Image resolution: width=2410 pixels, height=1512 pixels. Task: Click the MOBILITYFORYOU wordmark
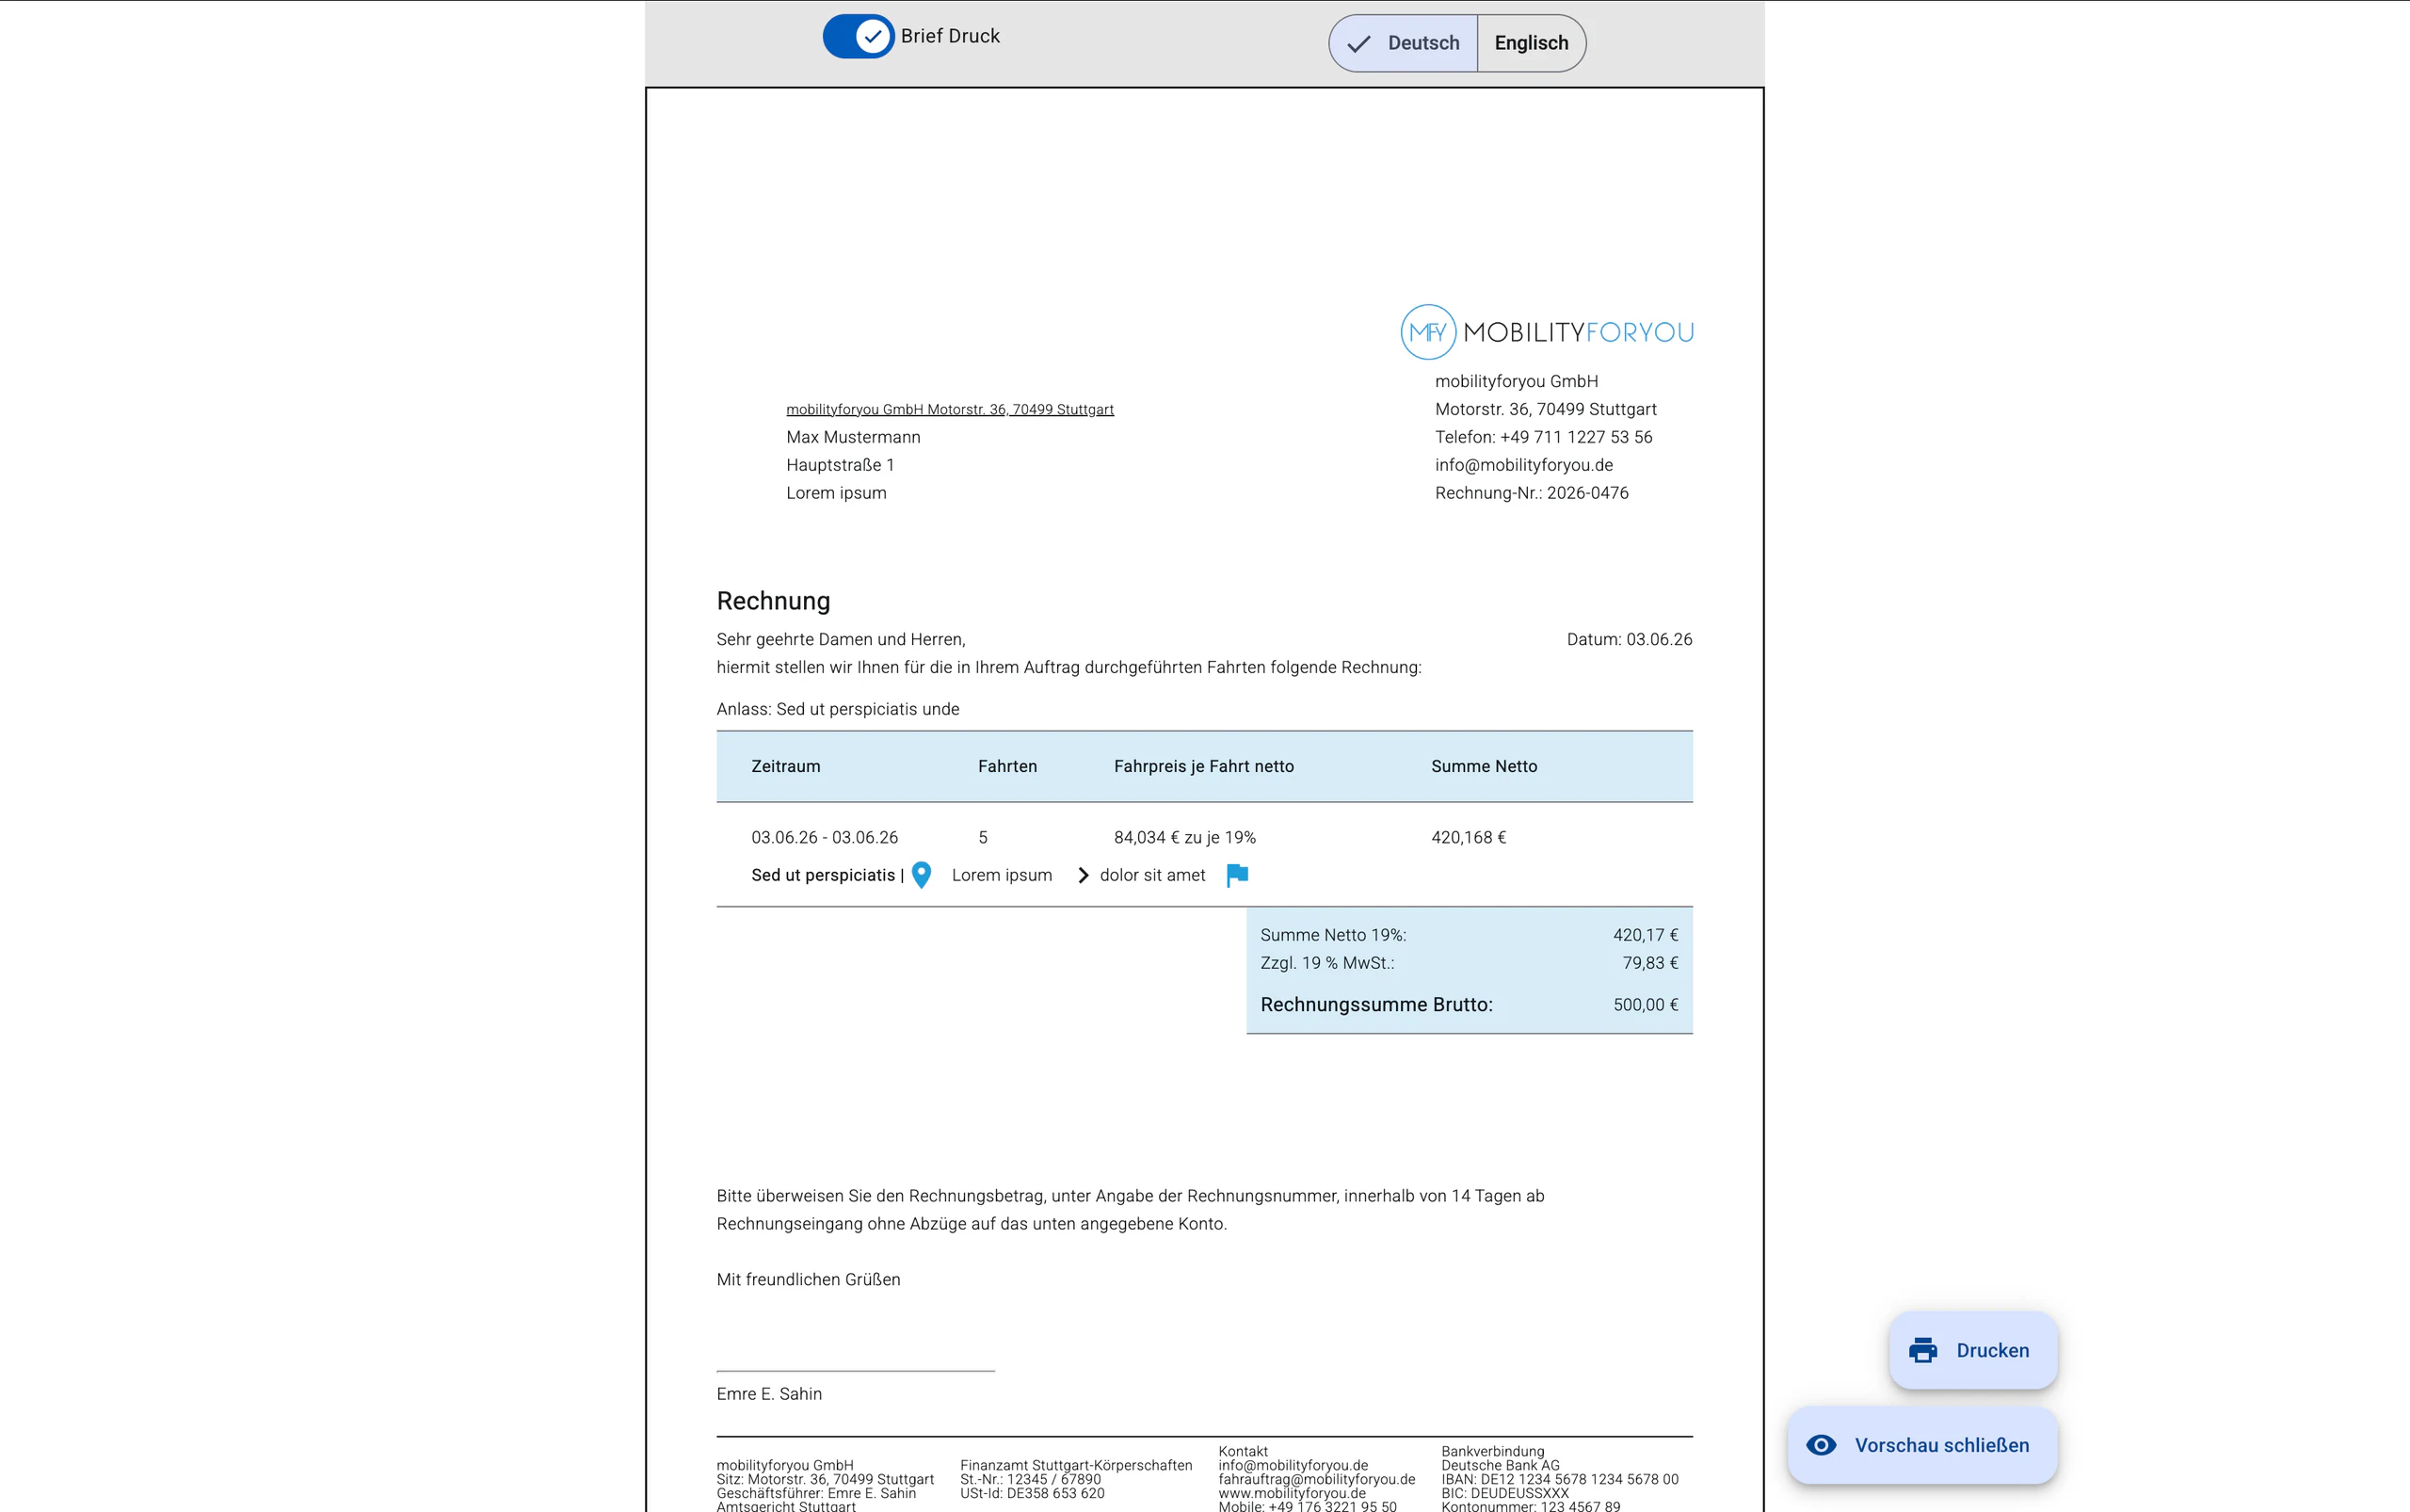(x=1578, y=332)
